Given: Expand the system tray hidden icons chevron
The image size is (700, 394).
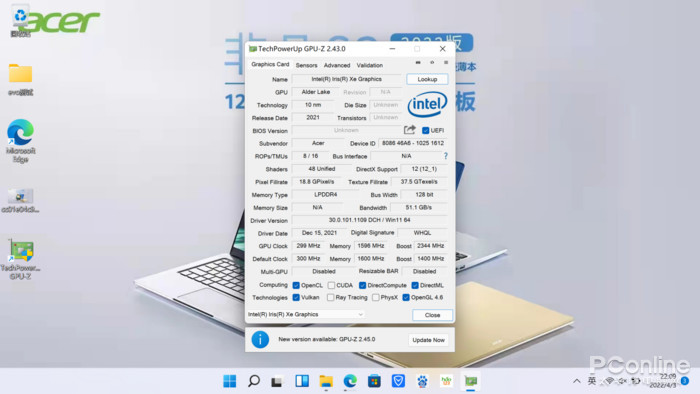Looking at the screenshot, I should coord(577,381).
